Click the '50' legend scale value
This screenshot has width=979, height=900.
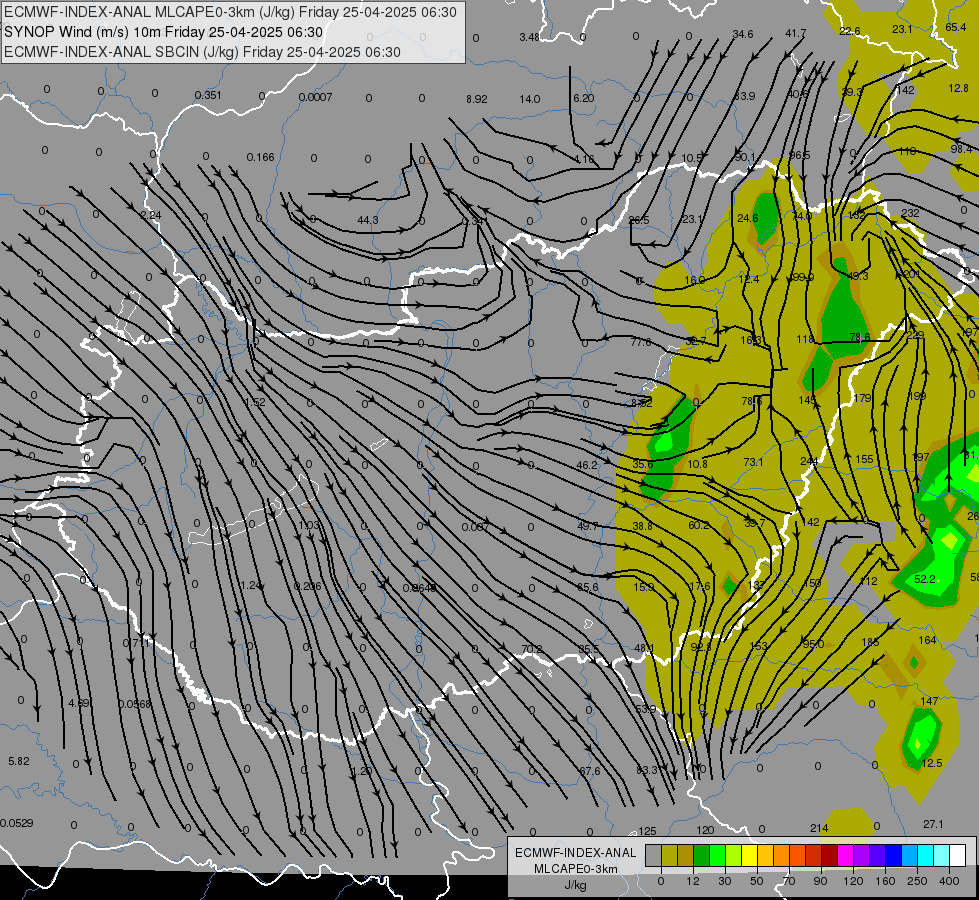(x=757, y=881)
